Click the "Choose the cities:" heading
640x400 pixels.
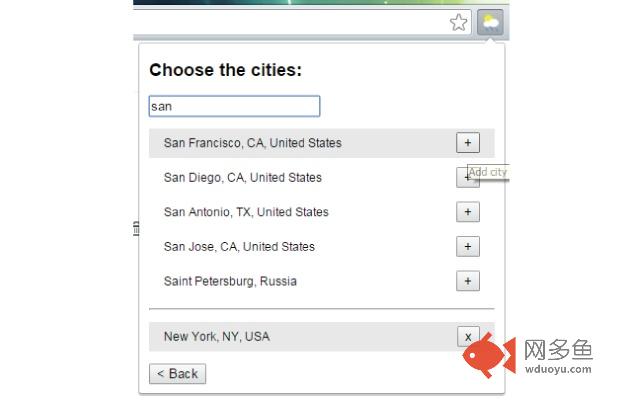tap(225, 70)
